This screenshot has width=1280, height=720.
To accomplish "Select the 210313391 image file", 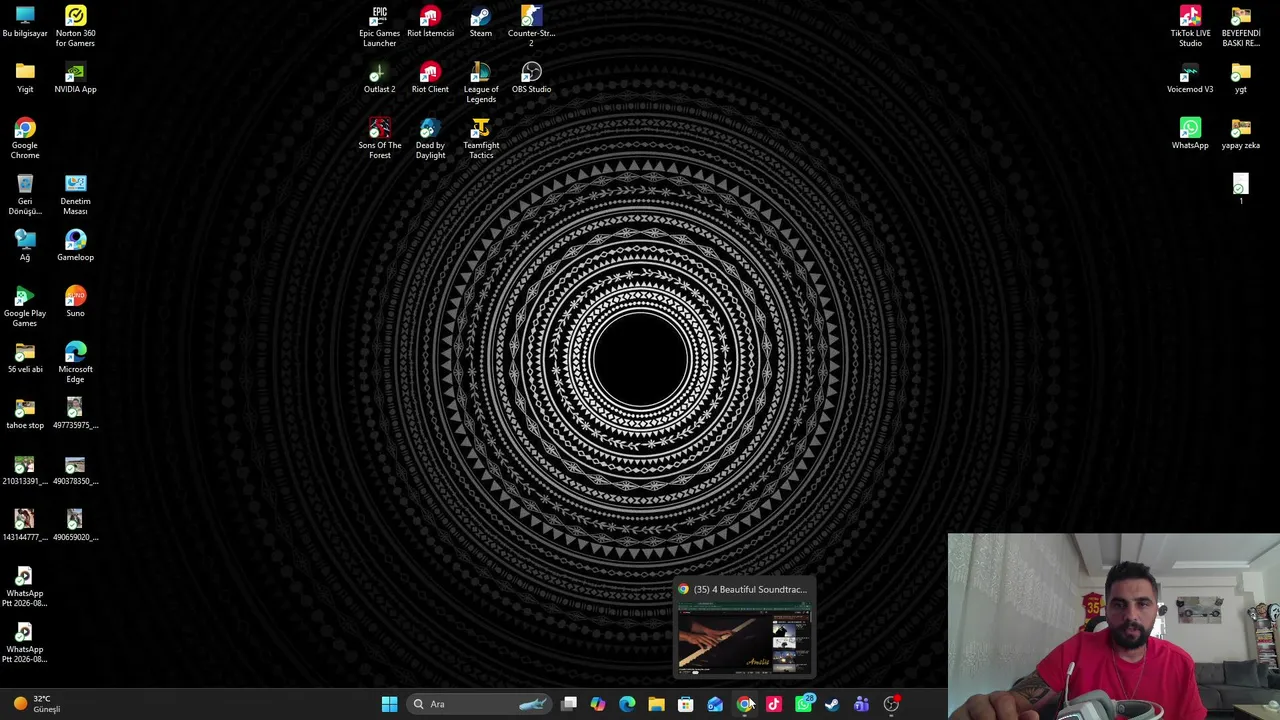I will (x=25, y=470).
